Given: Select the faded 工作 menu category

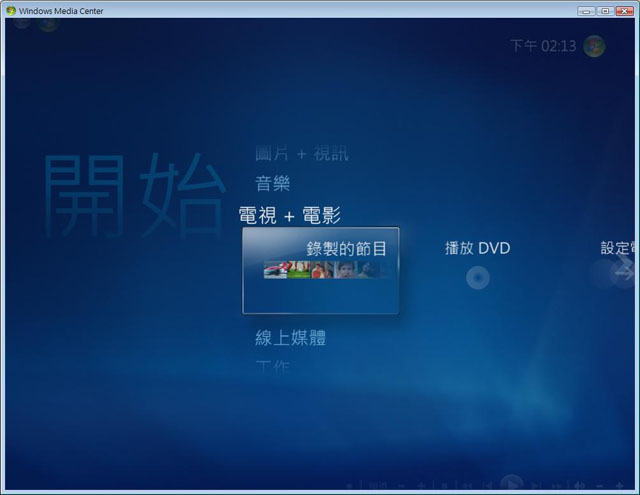Looking at the screenshot, I should tap(273, 366).
